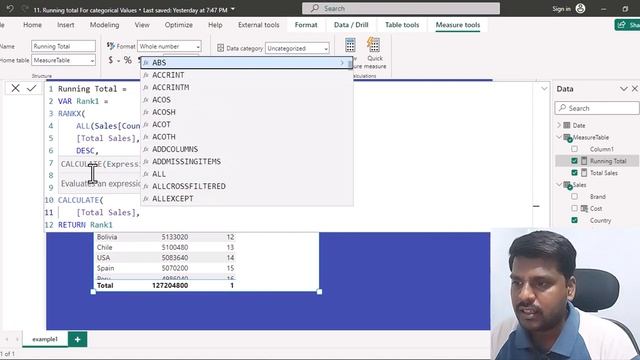Choose ALLEXCEPT from the suggestions list

247,198
